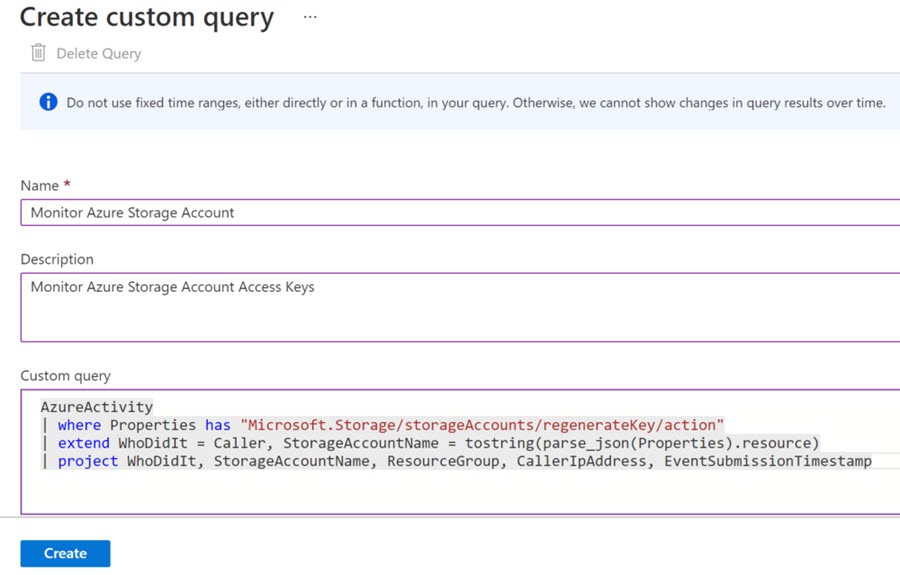The height and width of the screenshot is (575, 900).
Task: Focus the Description text area
Action: pyautogui.click(x=460, y=307)
